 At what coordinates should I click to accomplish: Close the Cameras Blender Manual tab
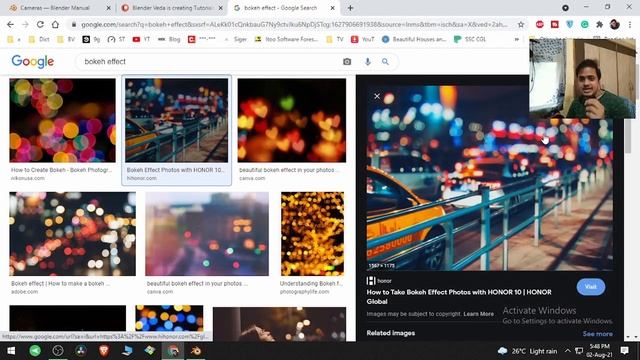coord(108,8)
